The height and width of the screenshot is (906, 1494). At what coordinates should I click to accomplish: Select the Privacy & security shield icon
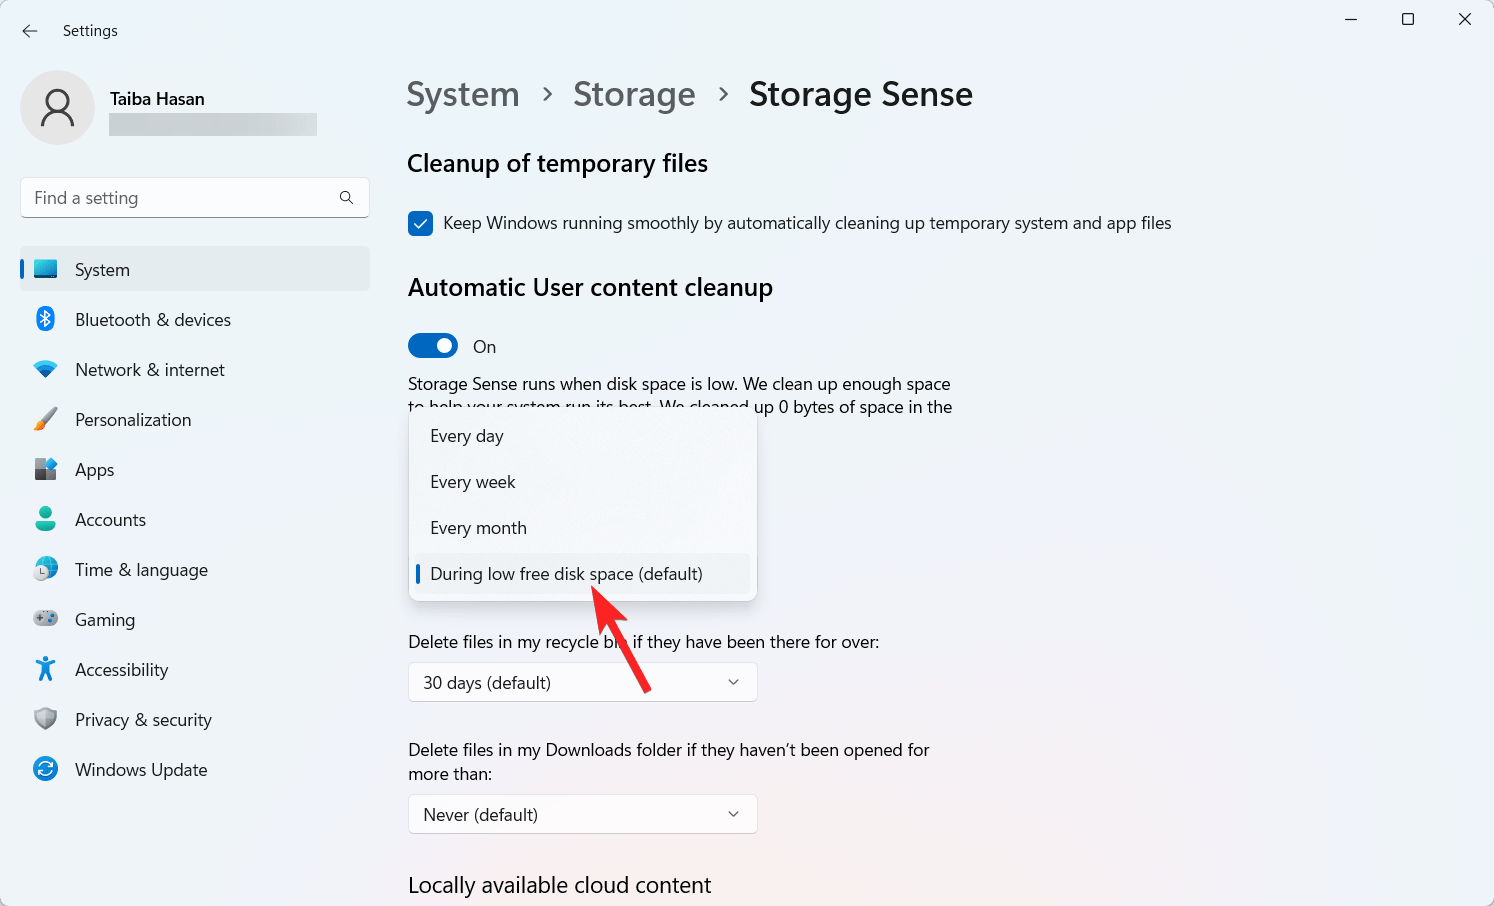point(46,718)
